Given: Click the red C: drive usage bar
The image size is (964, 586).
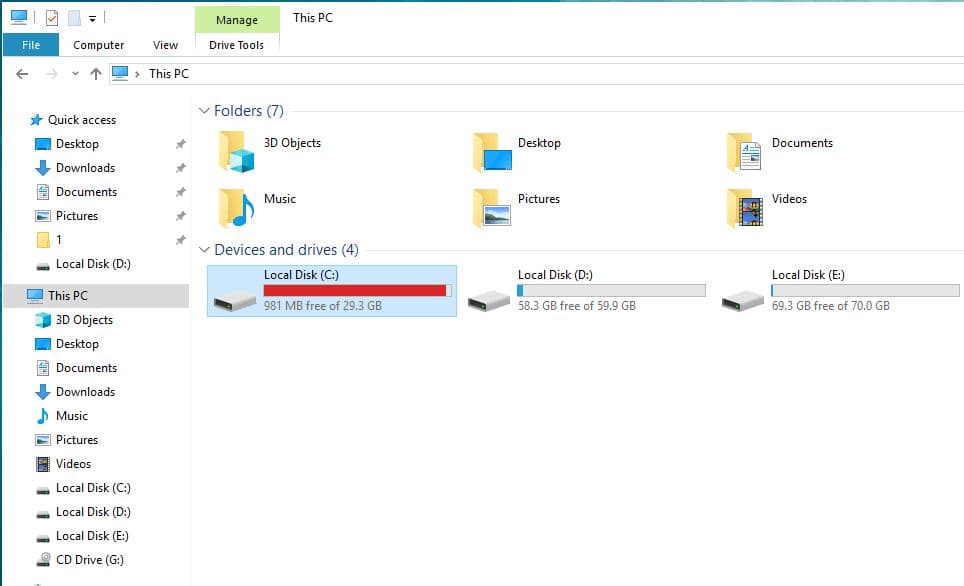Looking at the screenshot, I should coord(357,290).
